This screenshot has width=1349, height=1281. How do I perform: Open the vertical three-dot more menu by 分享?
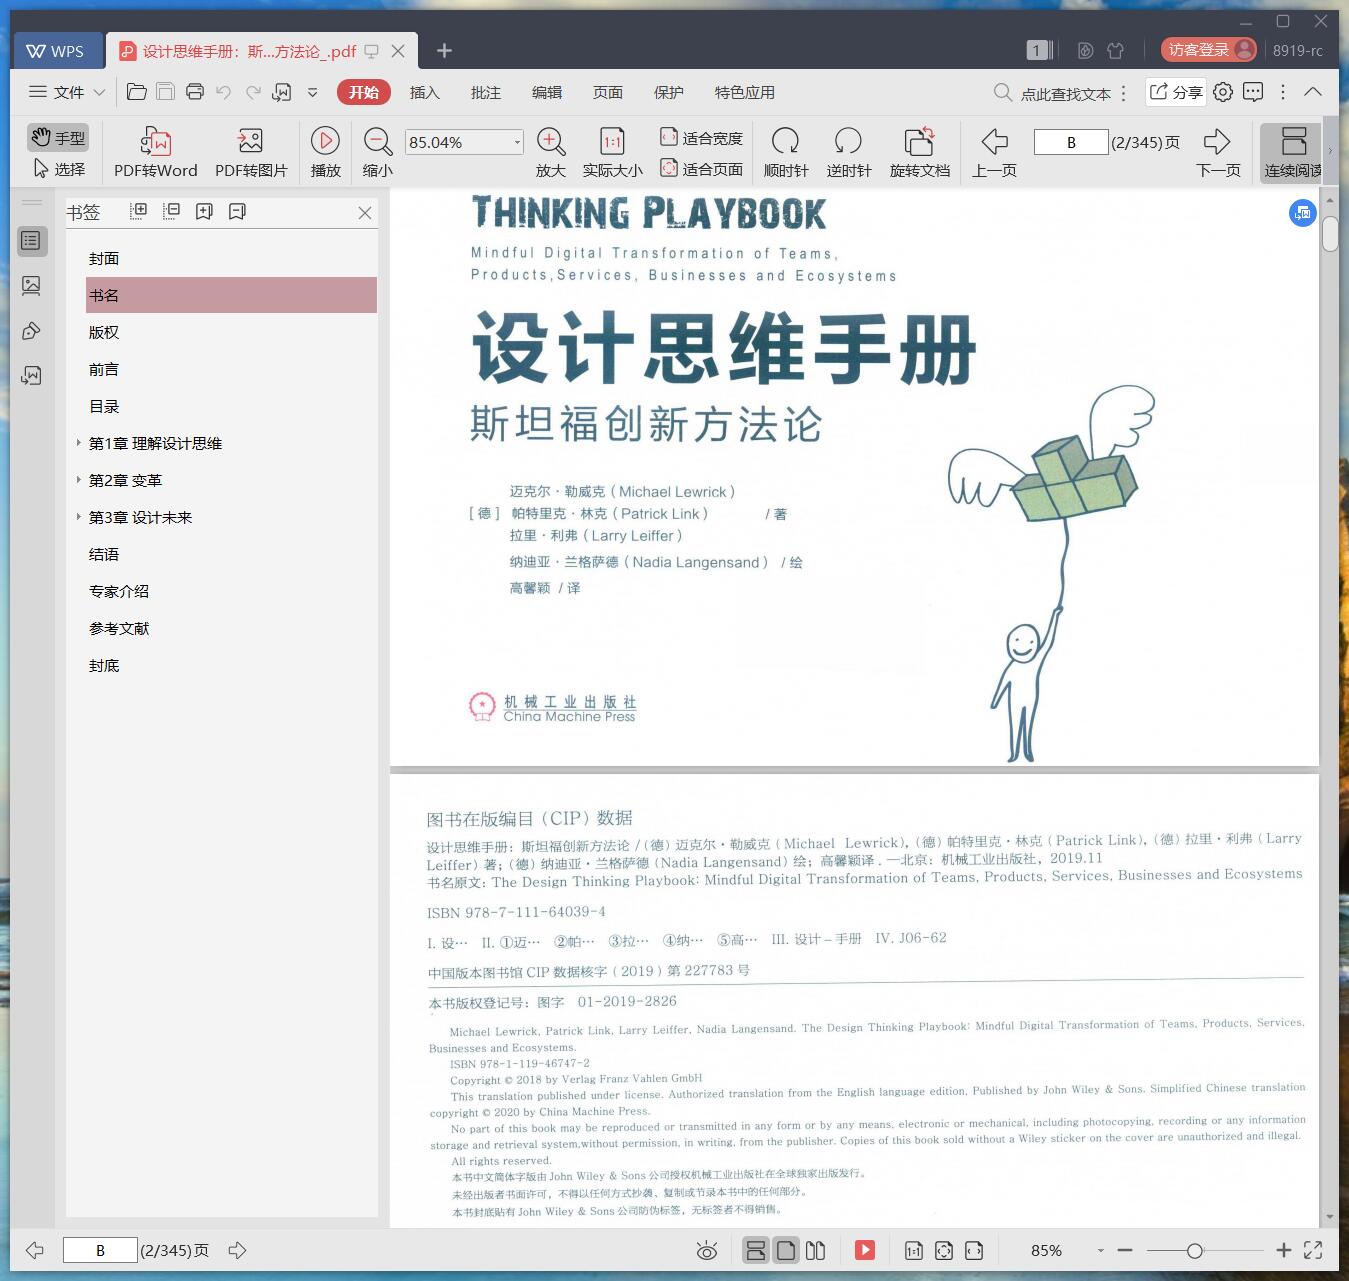[1283, 92]
